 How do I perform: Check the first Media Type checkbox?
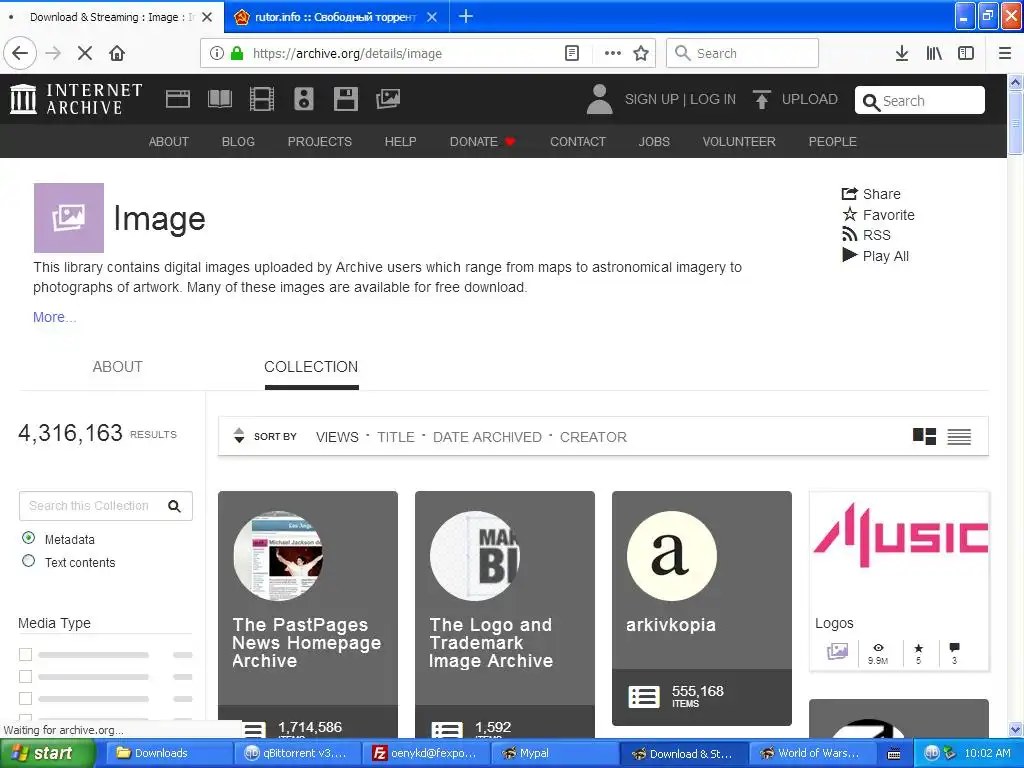click(x=25, y=654)
